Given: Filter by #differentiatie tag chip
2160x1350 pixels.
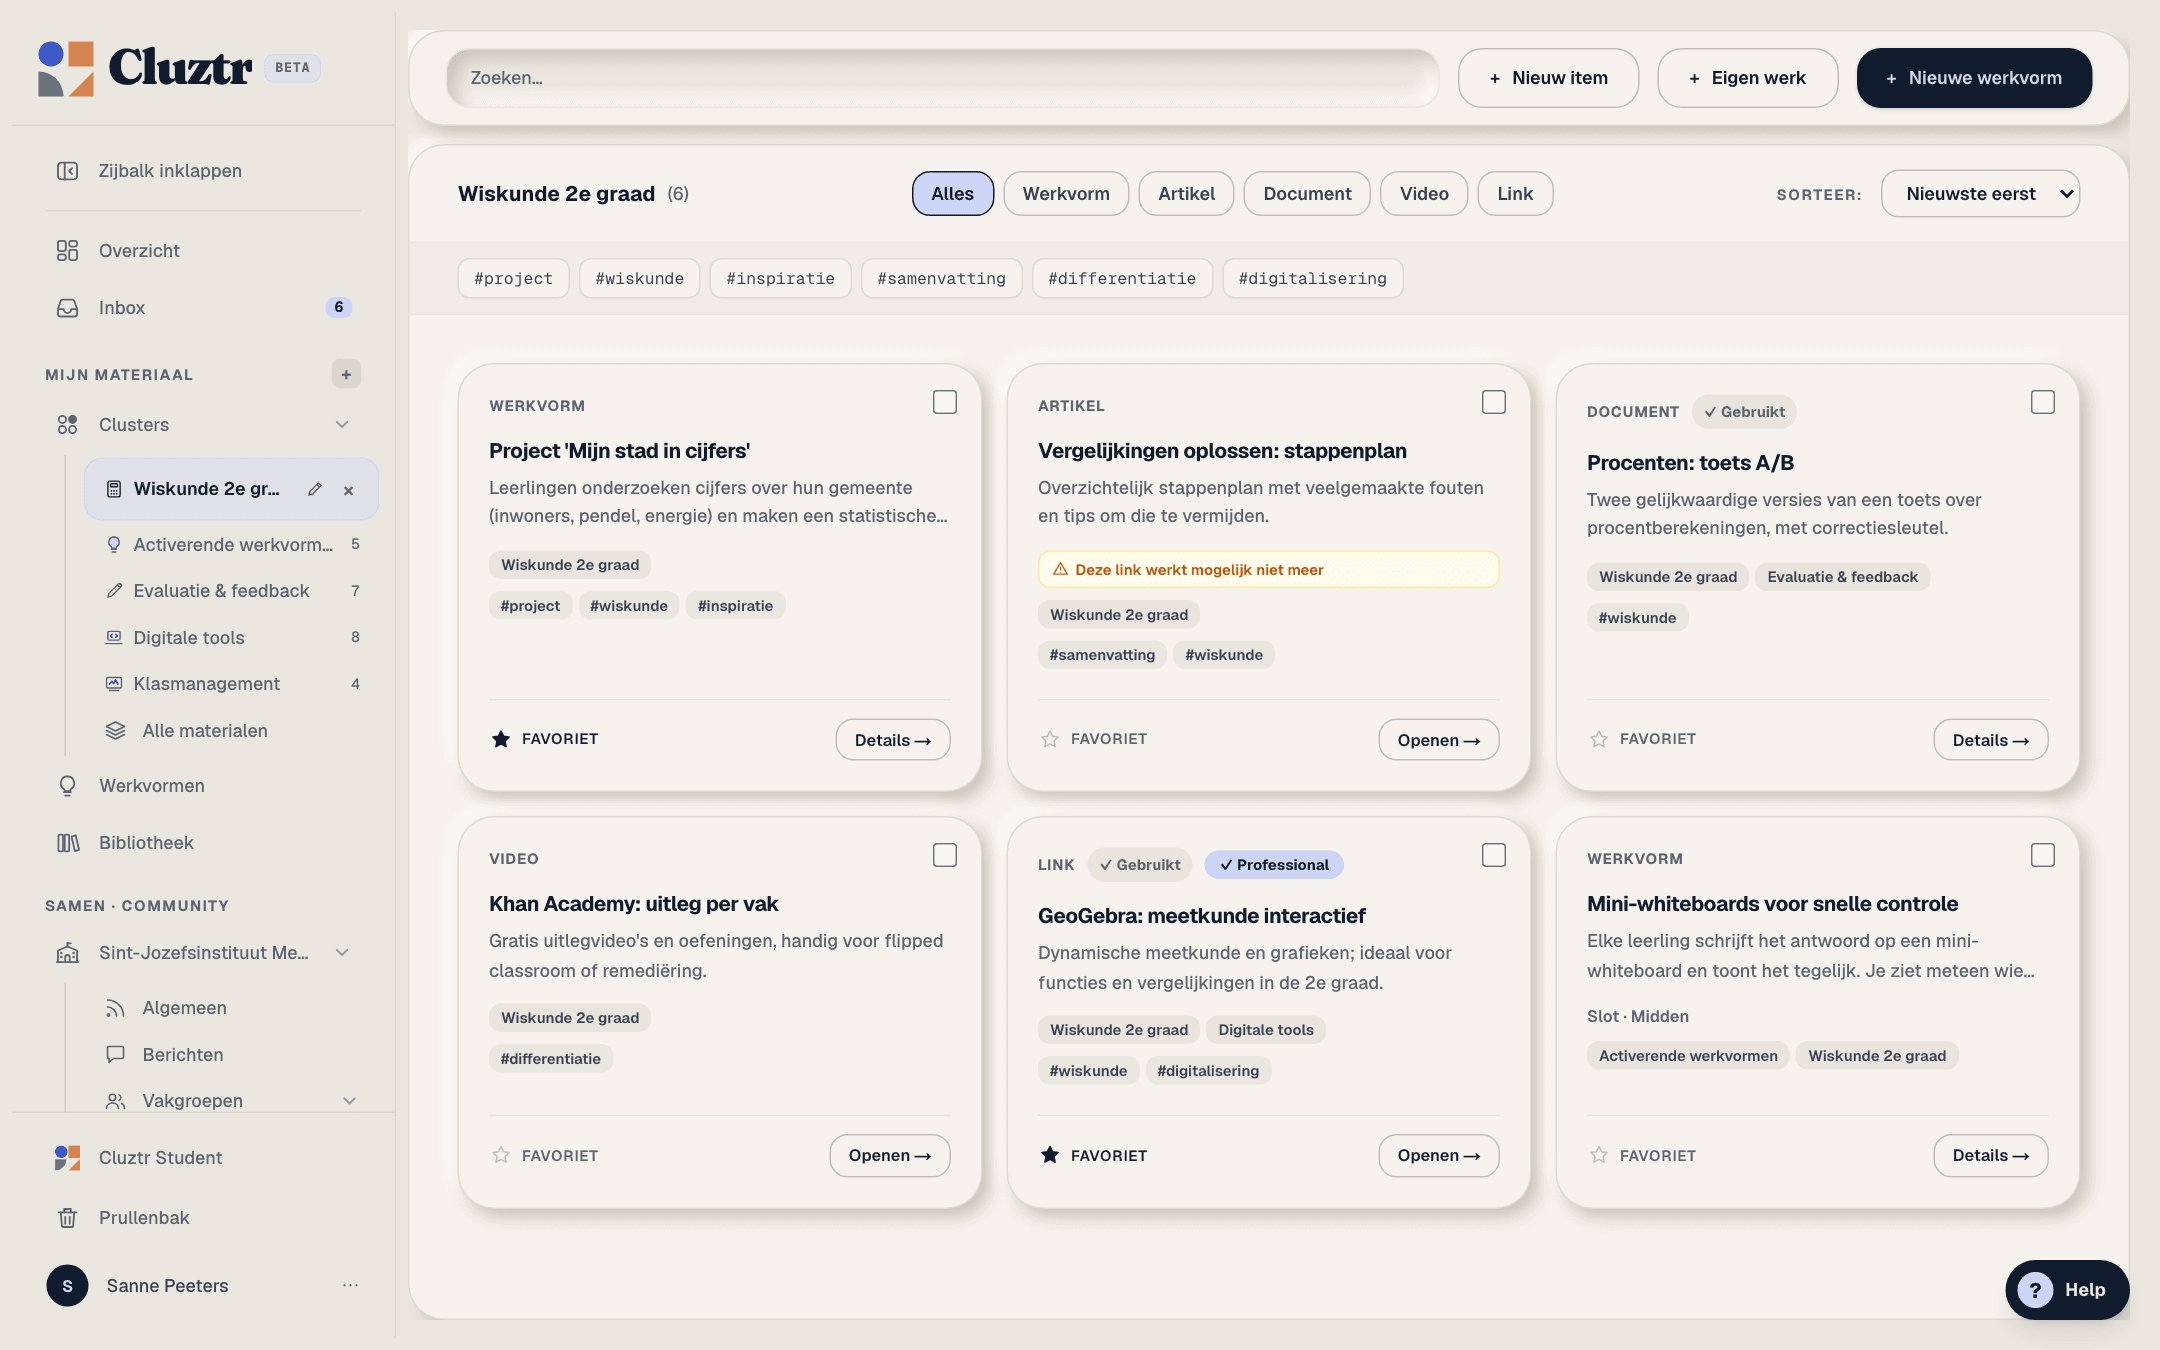Looking at the screenshot, I should (x=1122, y=278).
